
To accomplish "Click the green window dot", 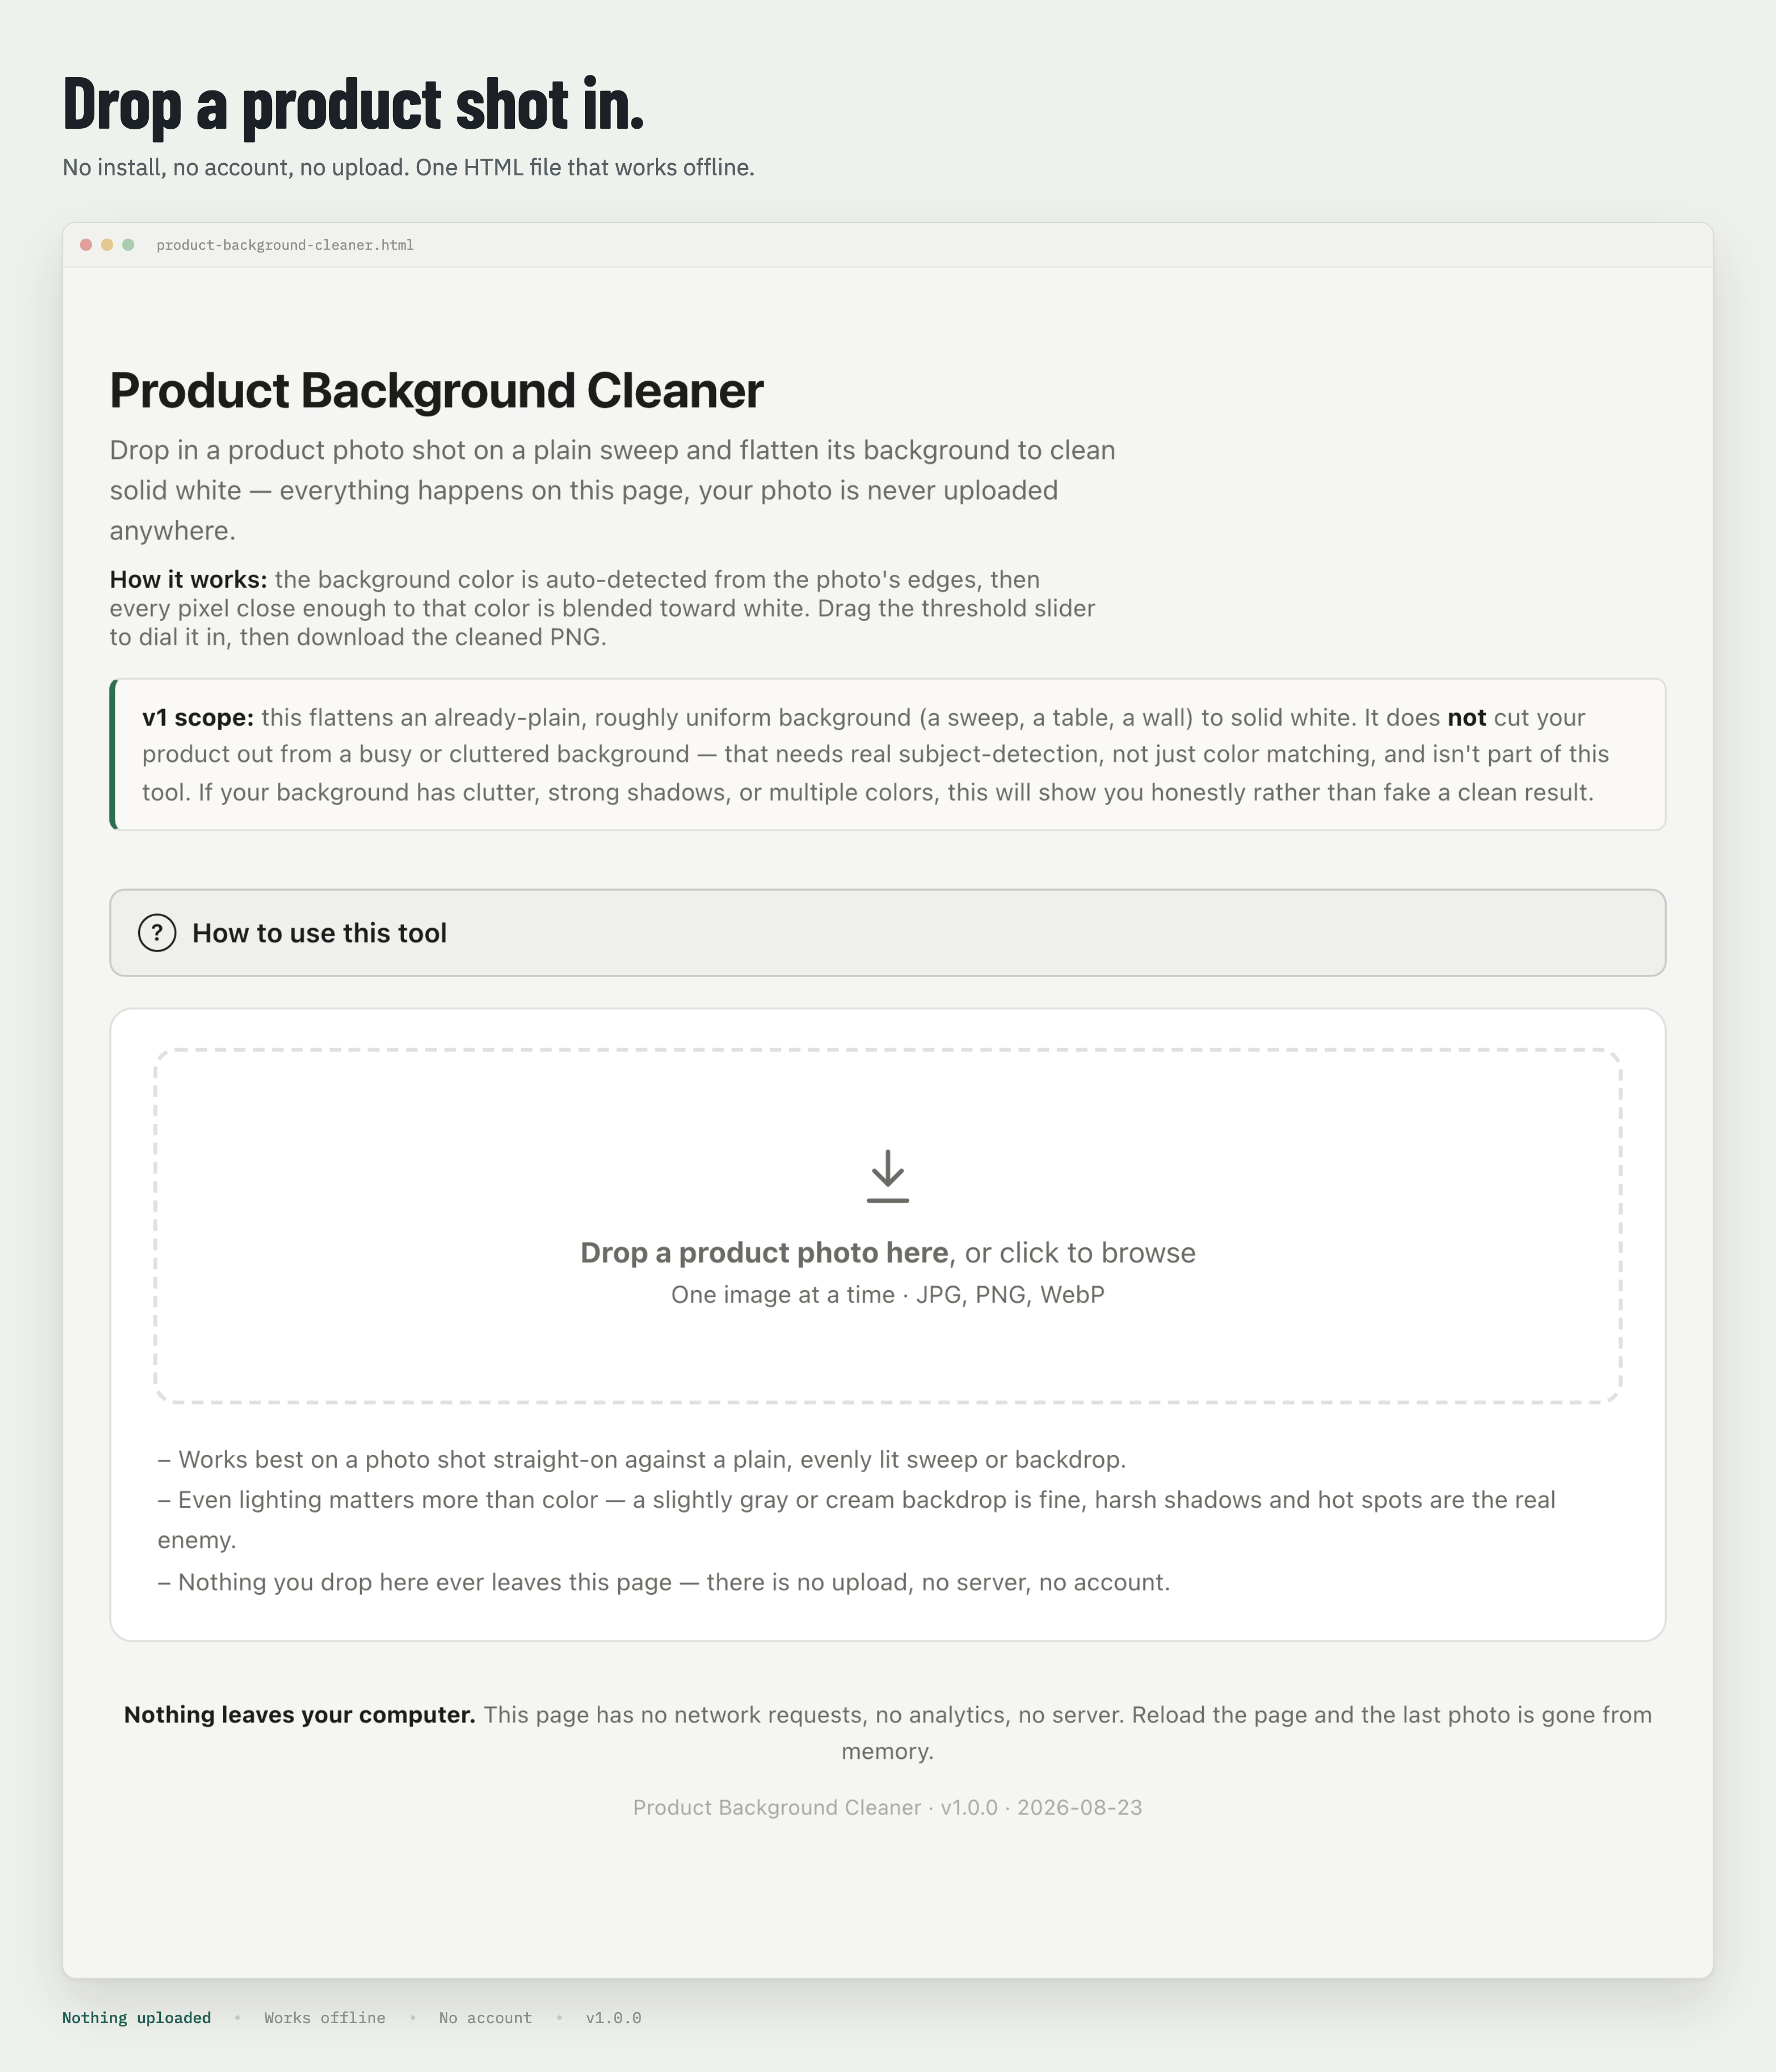I will click(x=128, y=245).
